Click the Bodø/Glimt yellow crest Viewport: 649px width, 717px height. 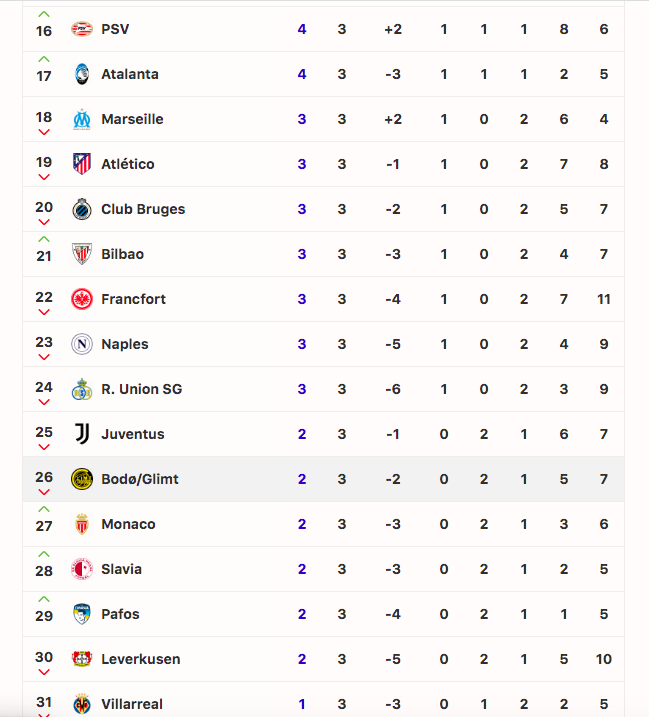pyautogui.click(x=82, y=479)
